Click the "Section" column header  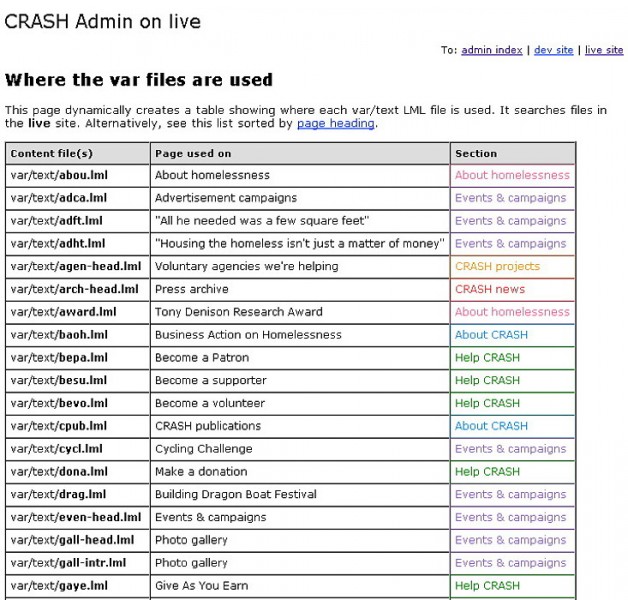(x=476, y=153)
